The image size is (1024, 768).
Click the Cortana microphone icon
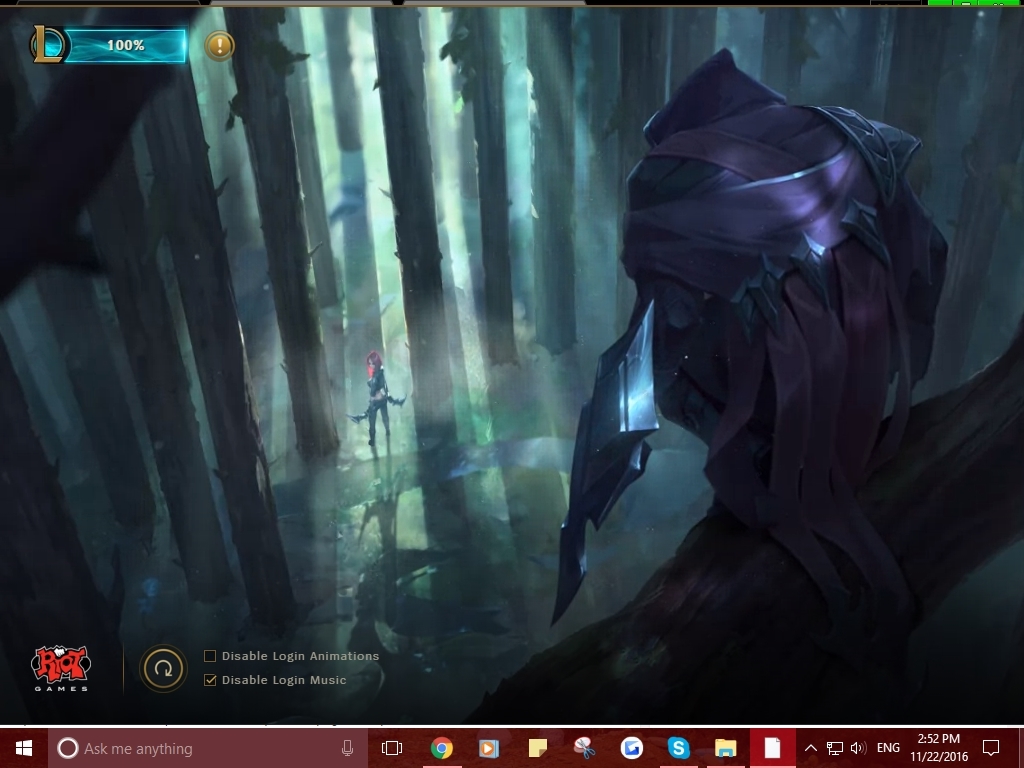(347, 748)
